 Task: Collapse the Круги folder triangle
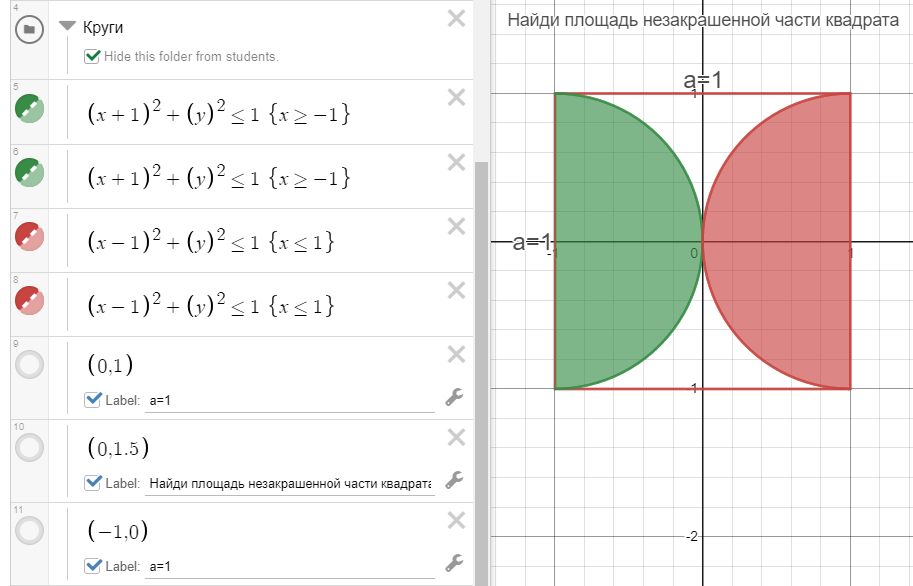pyautogui.click(x=68, y=26)
